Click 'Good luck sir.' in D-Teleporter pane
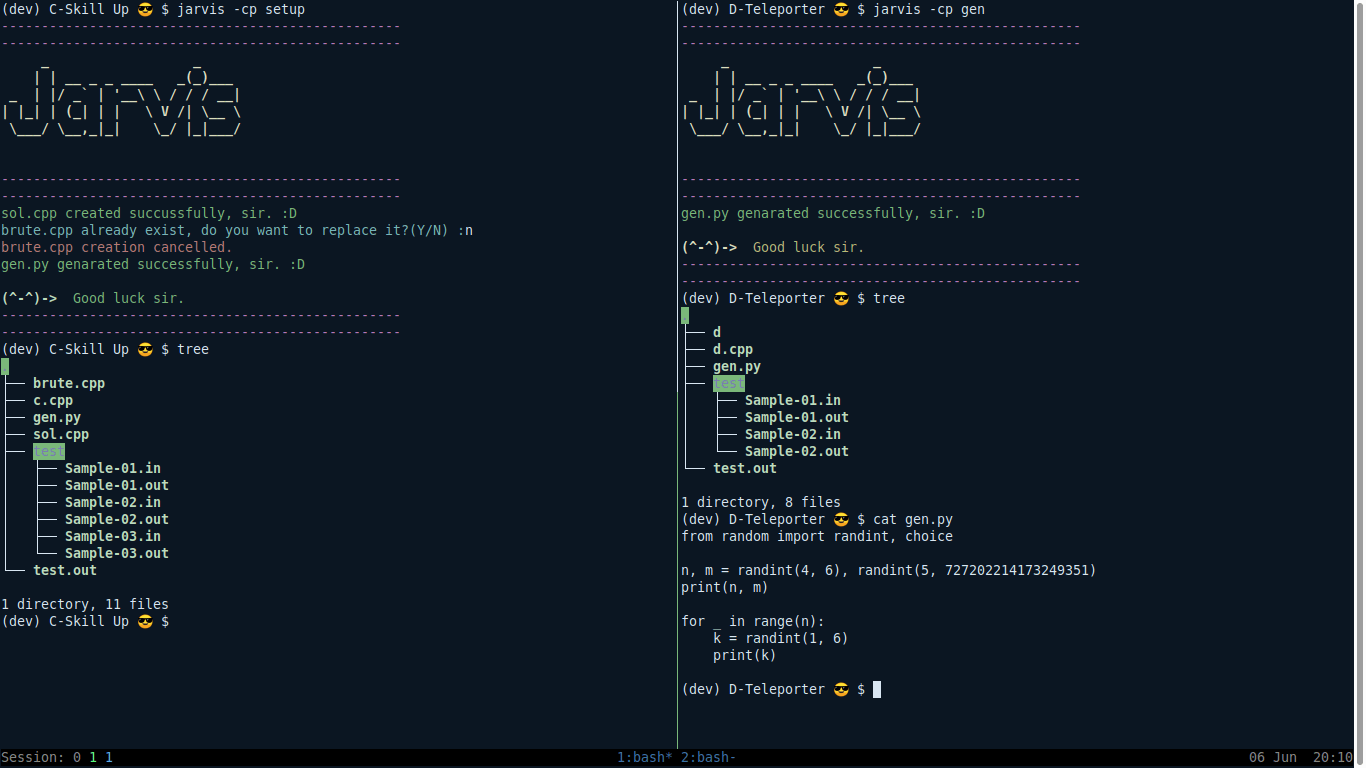1366x768 pixels. point(809,247)
